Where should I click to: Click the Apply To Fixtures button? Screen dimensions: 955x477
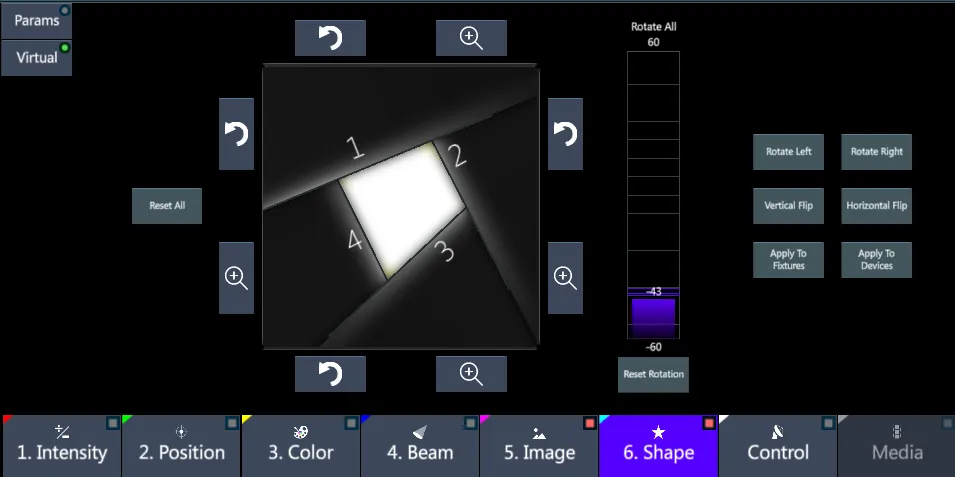click(x=788, y=260)
